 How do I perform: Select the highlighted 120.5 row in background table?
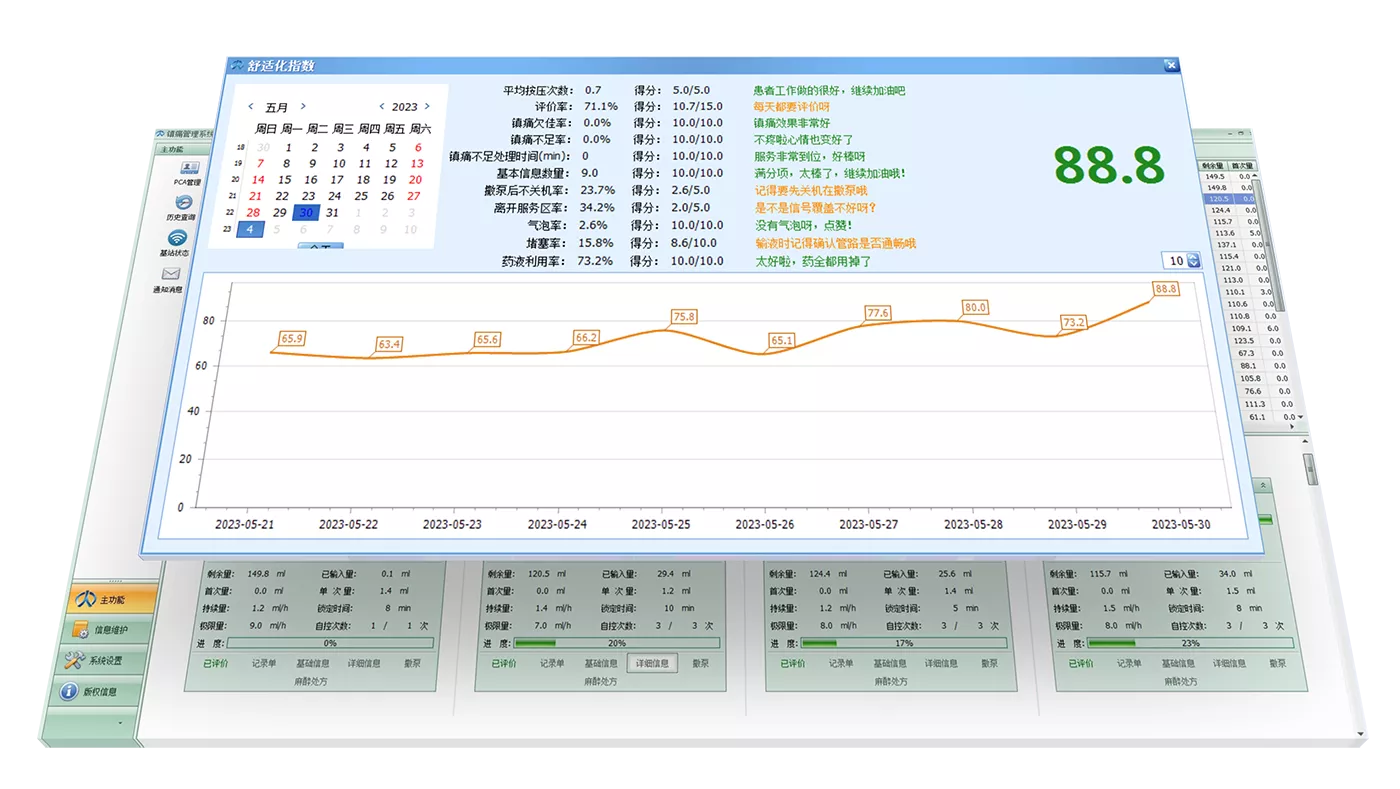1229,199
